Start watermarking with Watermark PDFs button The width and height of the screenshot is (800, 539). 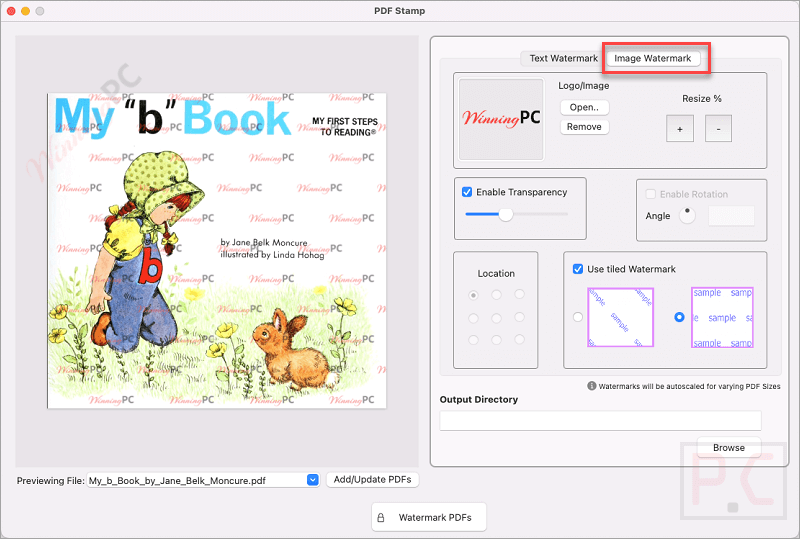pos(429,517)
